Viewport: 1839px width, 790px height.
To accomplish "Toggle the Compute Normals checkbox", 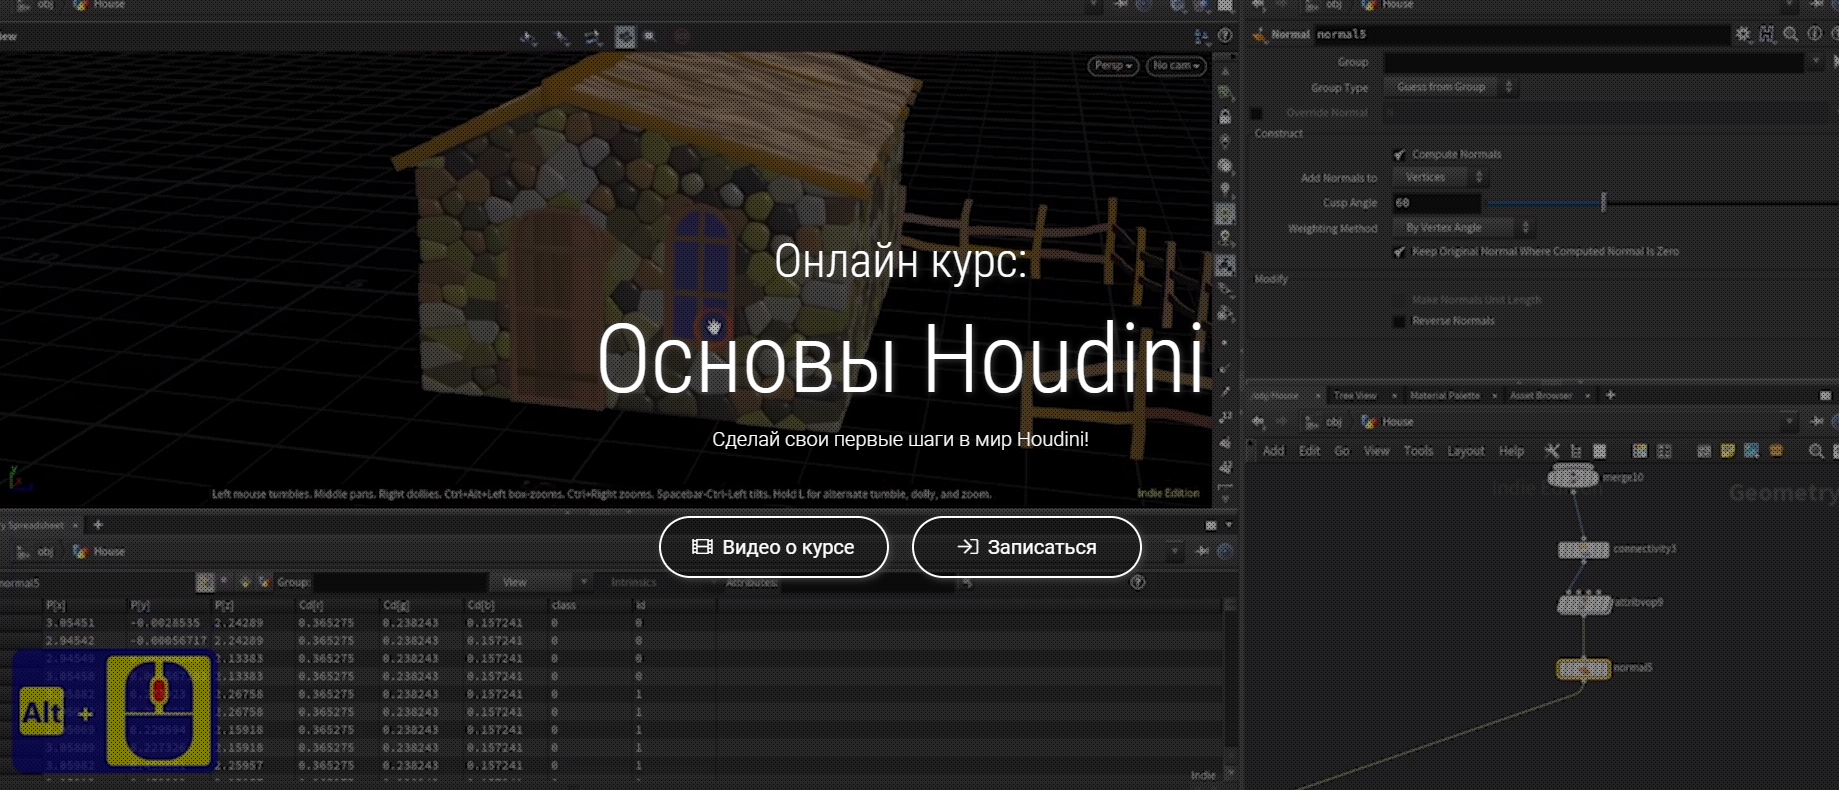I will (1399, 155).
